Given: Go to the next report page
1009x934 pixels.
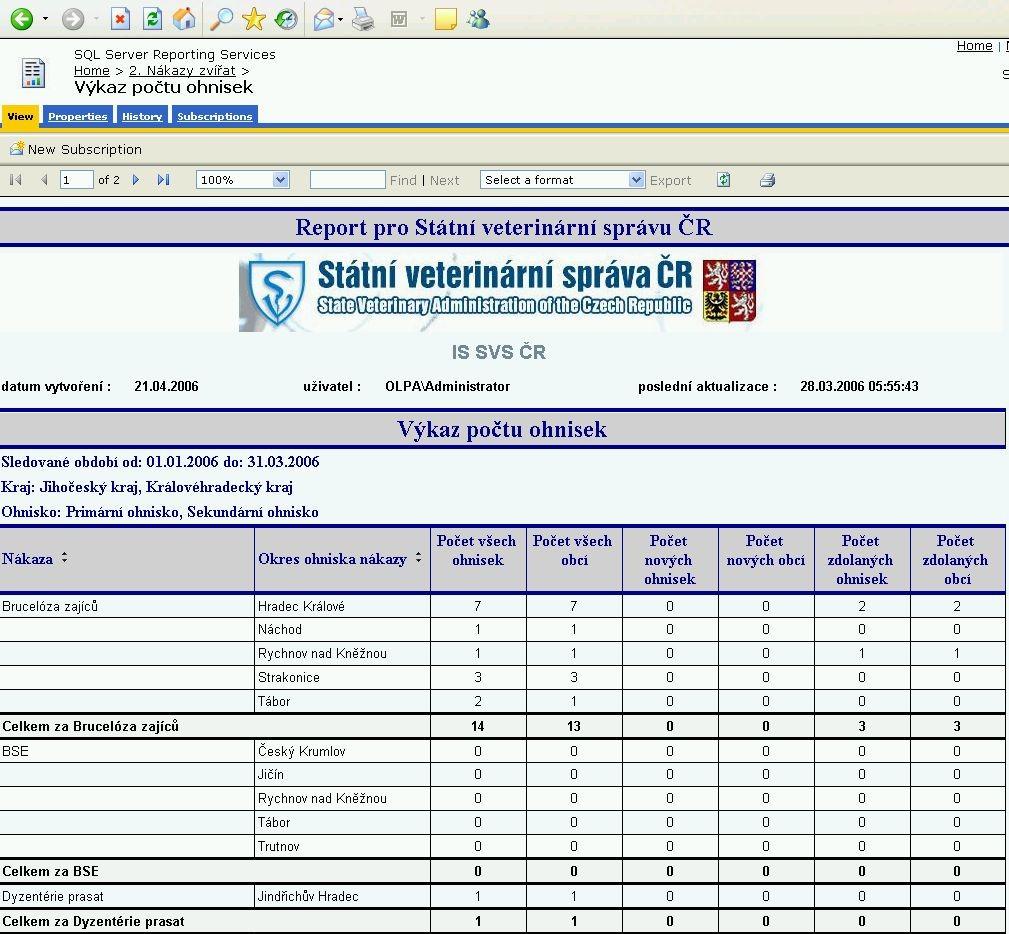Looking at the screenshot, I should (136, 180).
